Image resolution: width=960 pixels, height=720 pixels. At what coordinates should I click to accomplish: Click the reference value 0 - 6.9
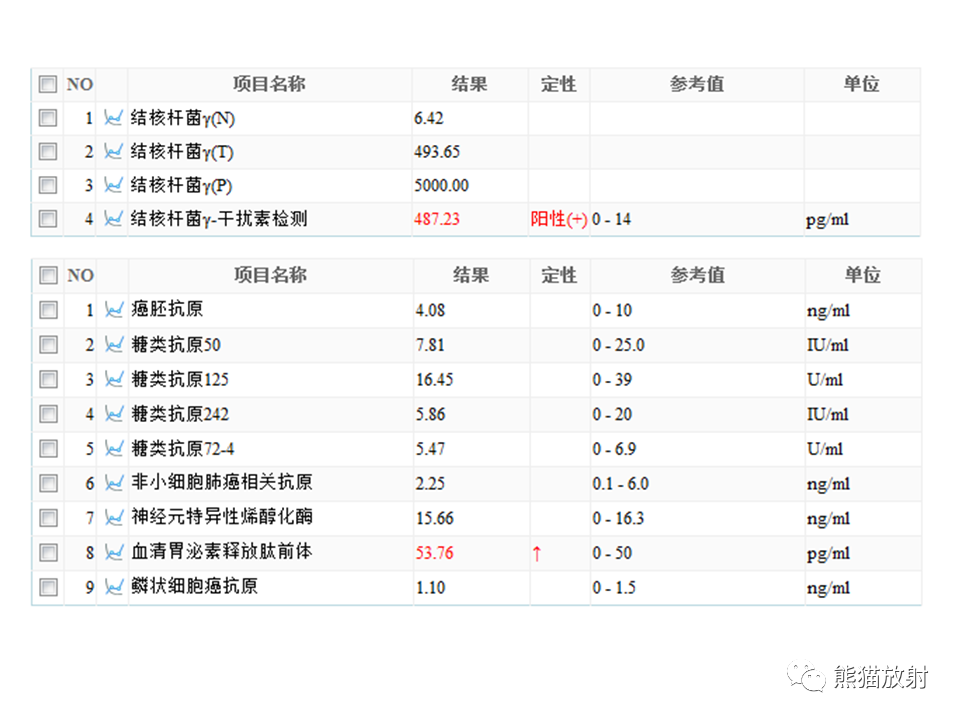pos(614,449)
